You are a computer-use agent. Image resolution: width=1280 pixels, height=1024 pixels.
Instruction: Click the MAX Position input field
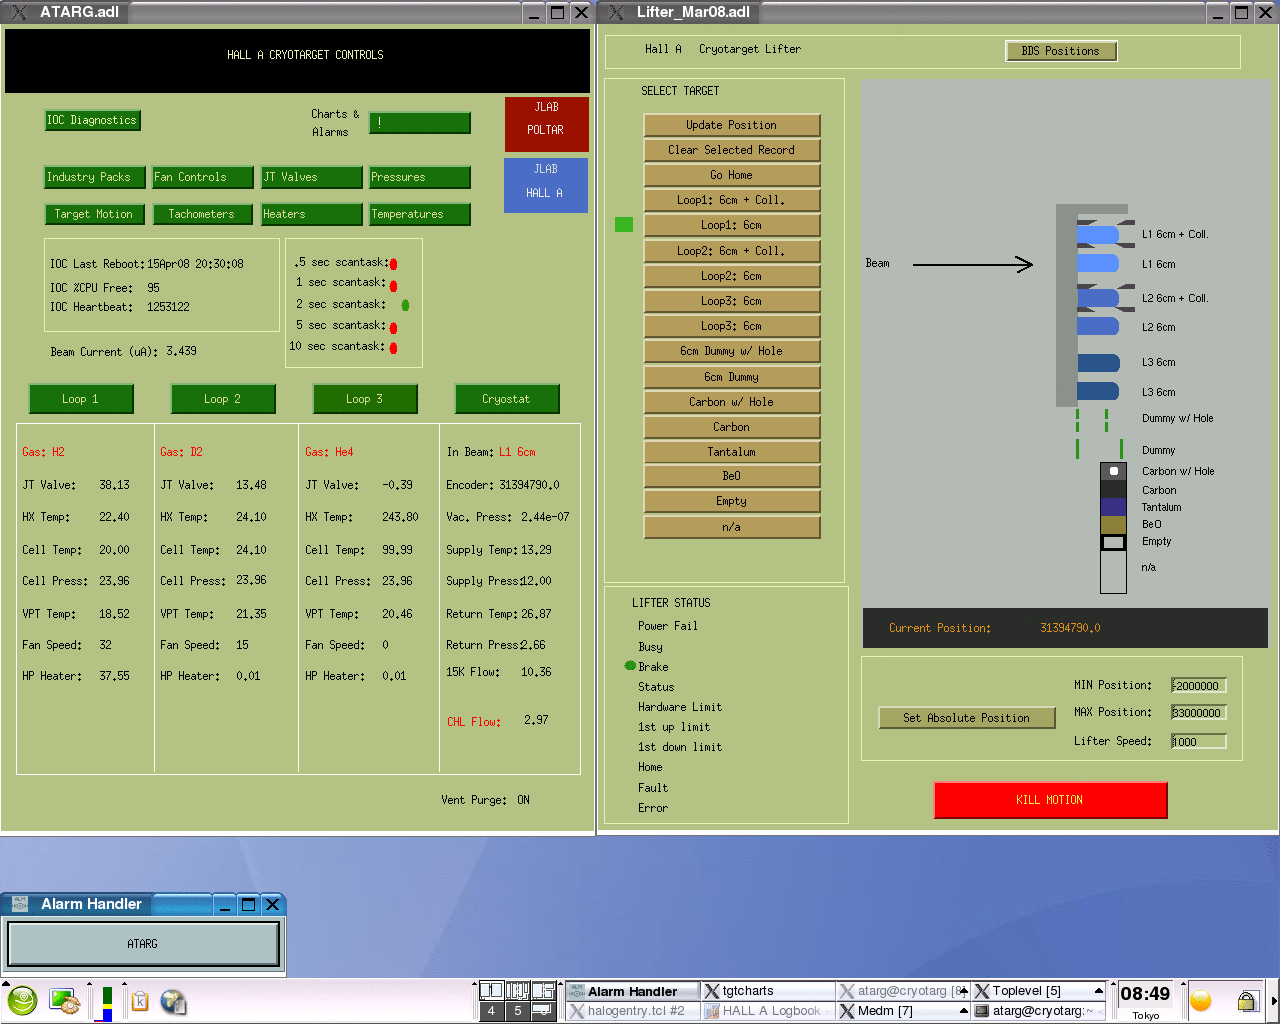(x=1199, y=713)
